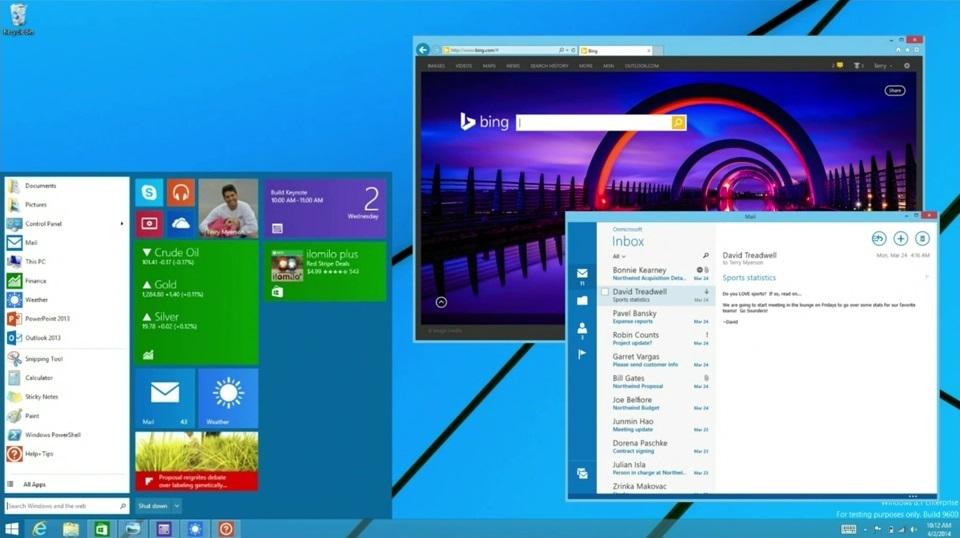Click the Bing search box
Screen dimensions: 960x538
pyautogui.click(x=594, y=122)
